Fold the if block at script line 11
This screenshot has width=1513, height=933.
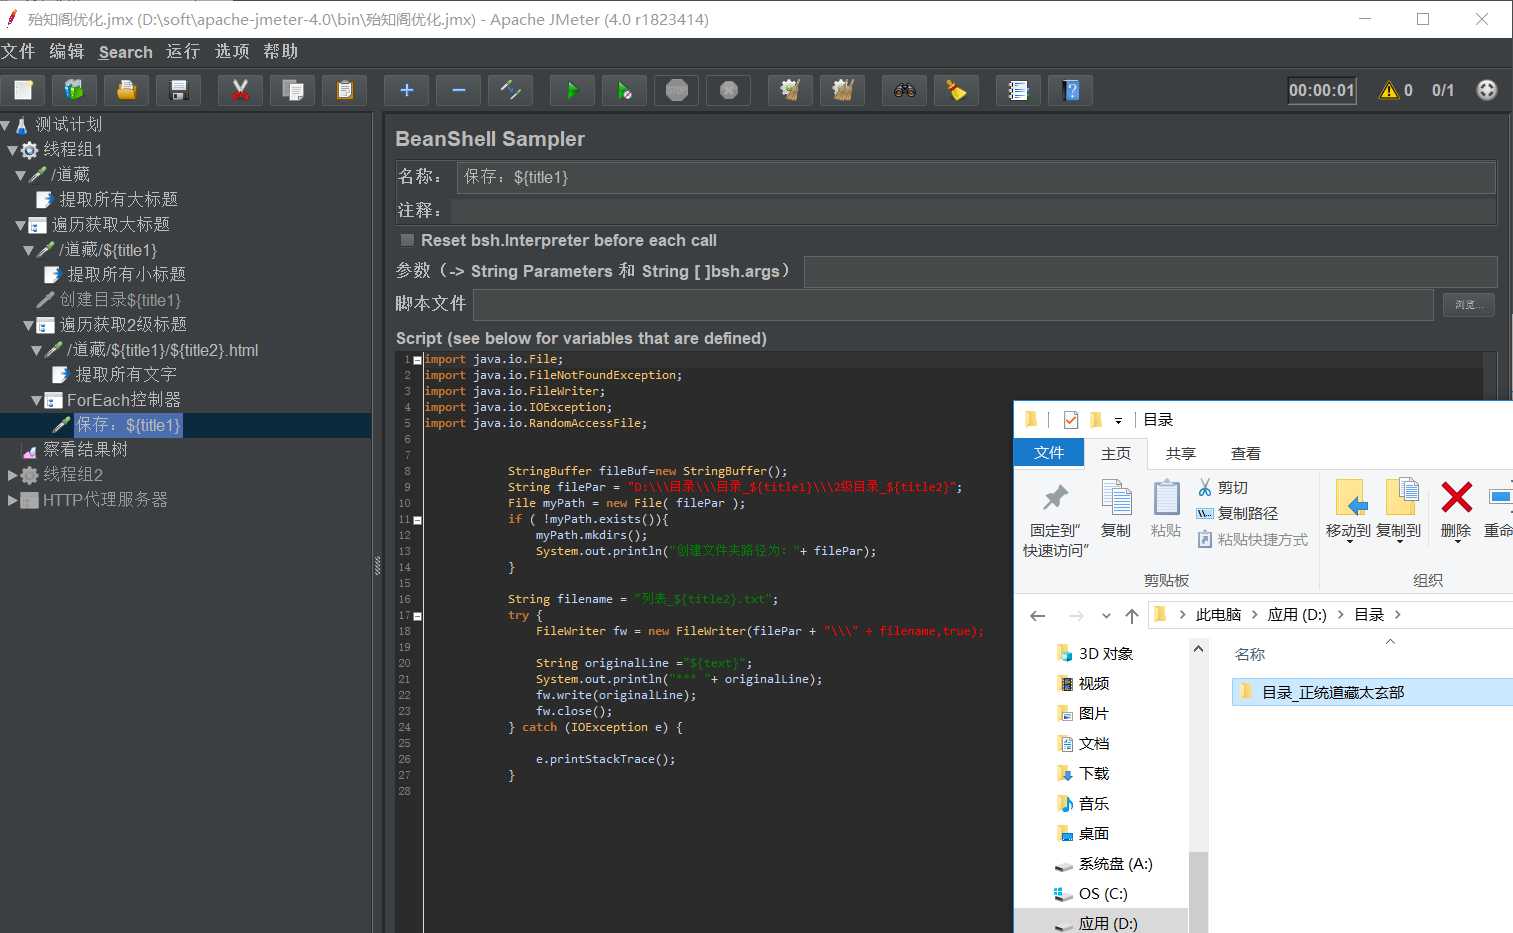(x=417, y=519)
